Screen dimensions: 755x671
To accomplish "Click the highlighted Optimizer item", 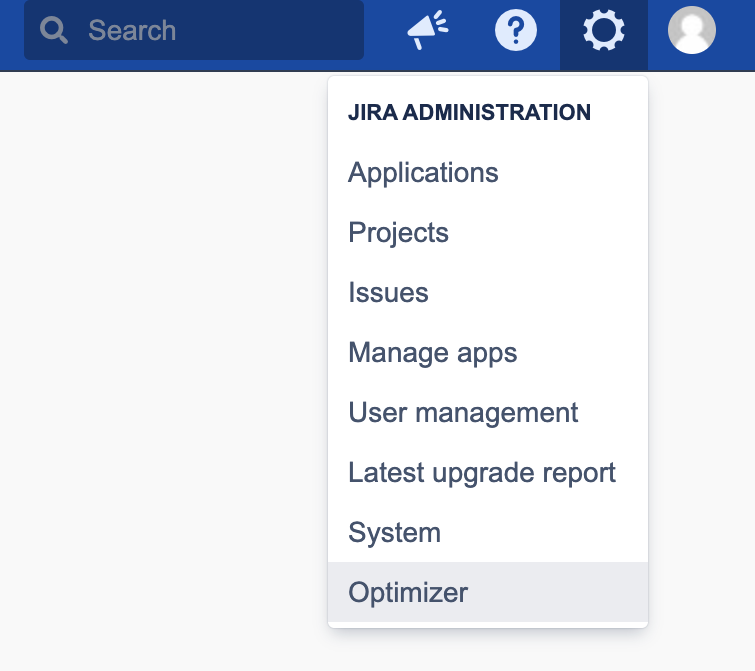I will pos(408,593).
